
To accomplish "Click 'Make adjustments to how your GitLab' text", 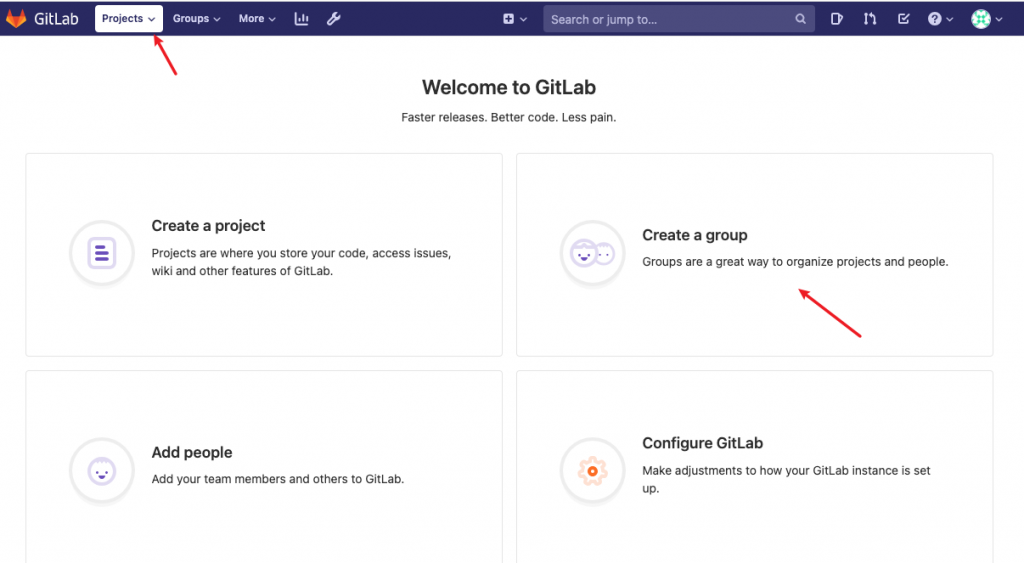I will [x=786, y=479].
